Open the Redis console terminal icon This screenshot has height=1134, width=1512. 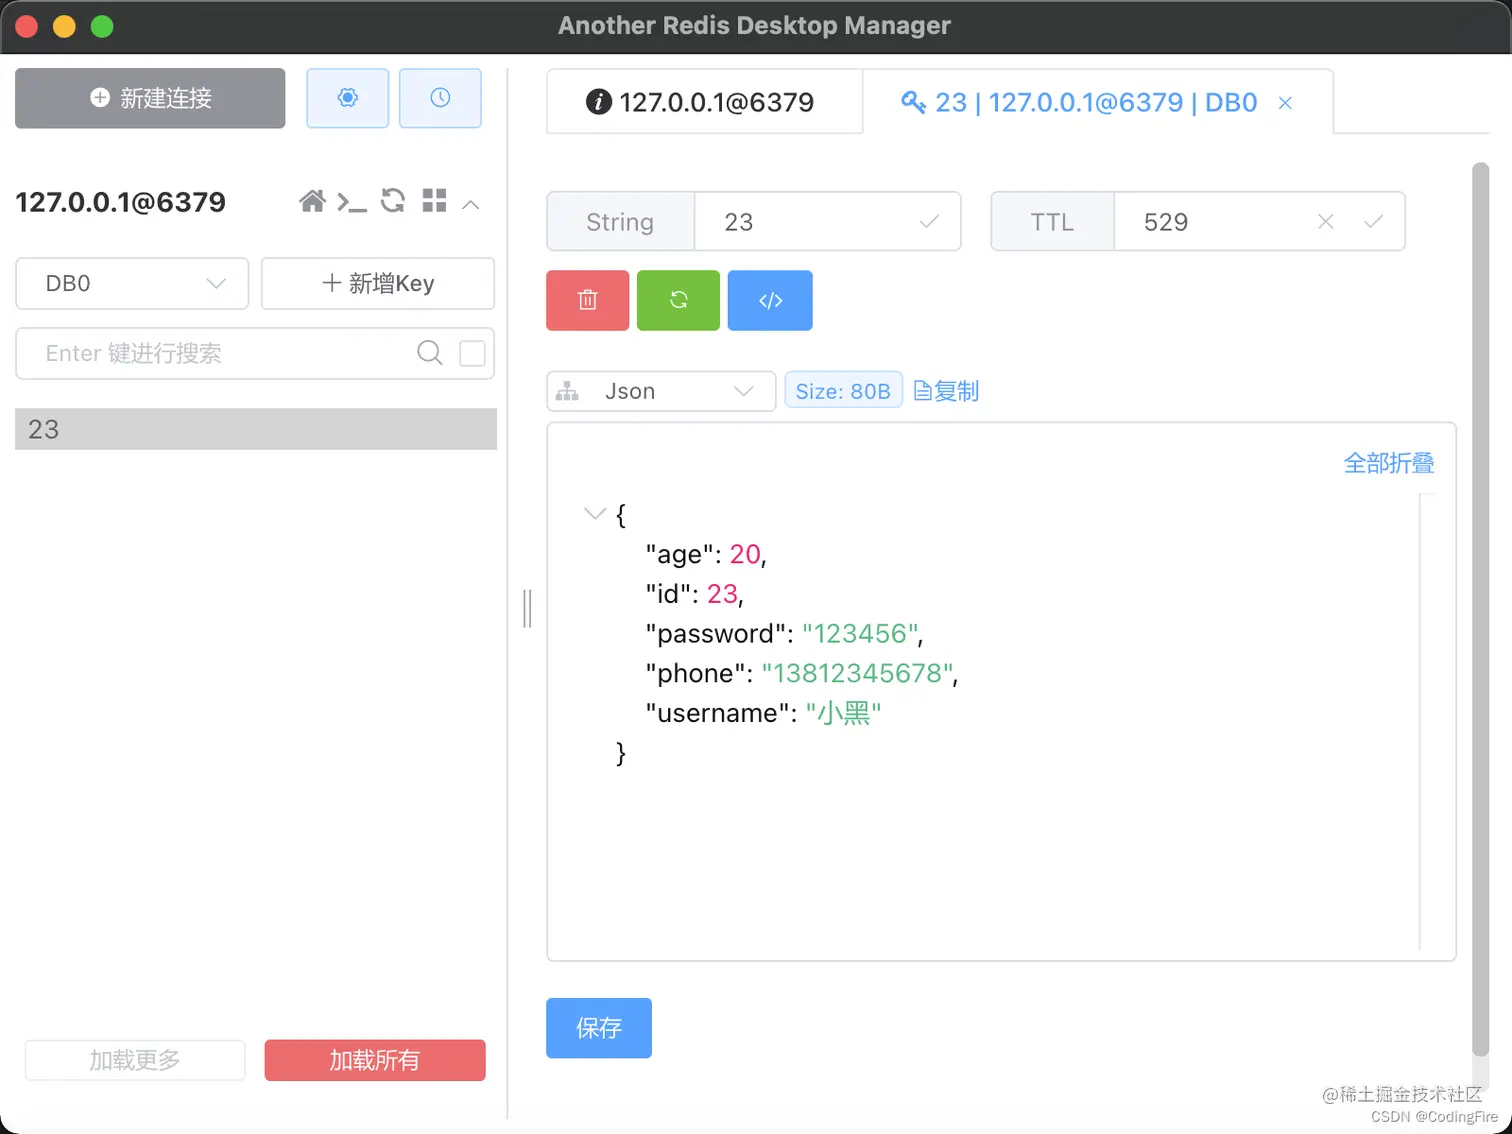(x=352, y=203)
